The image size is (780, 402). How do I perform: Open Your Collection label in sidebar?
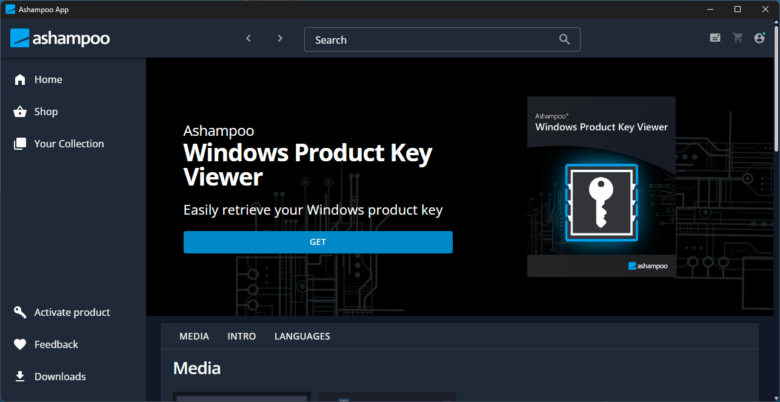point(69,144)
